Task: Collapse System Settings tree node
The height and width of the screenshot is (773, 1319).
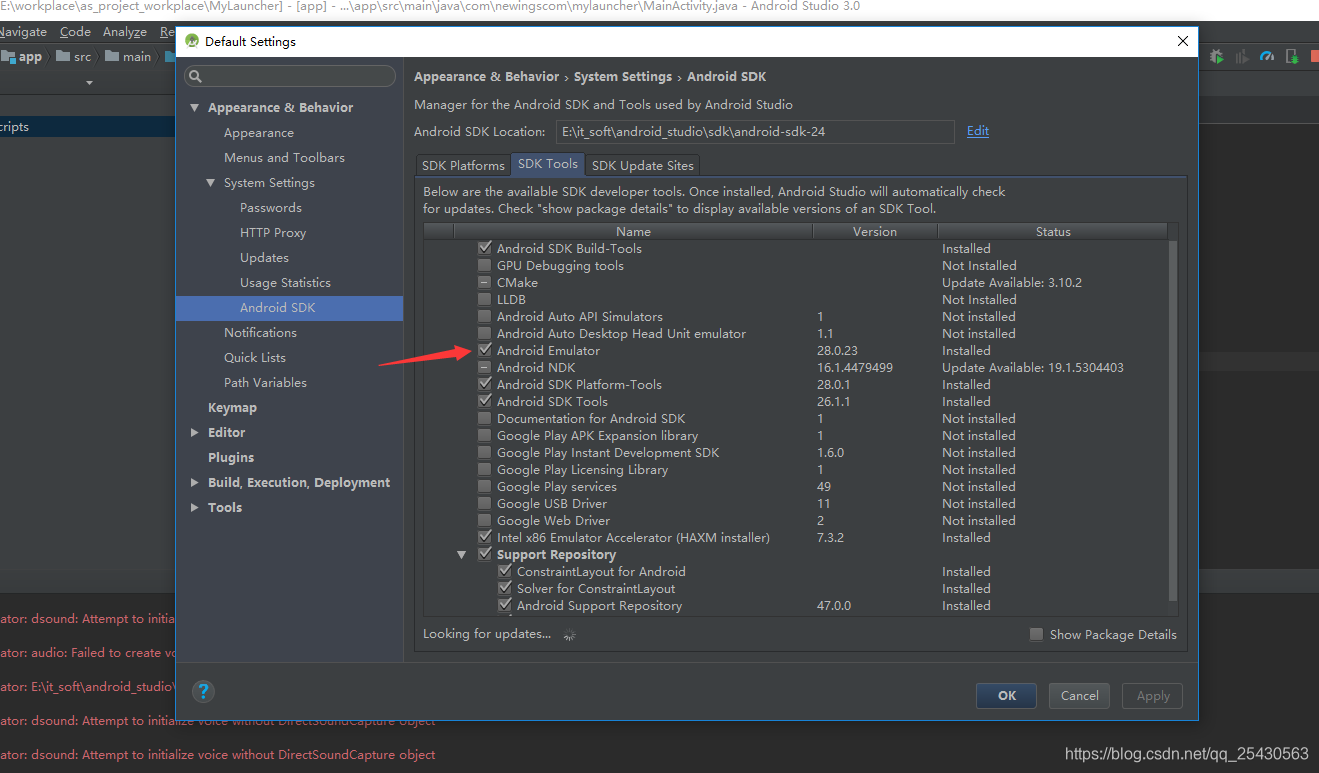Action: coord(210,182)
